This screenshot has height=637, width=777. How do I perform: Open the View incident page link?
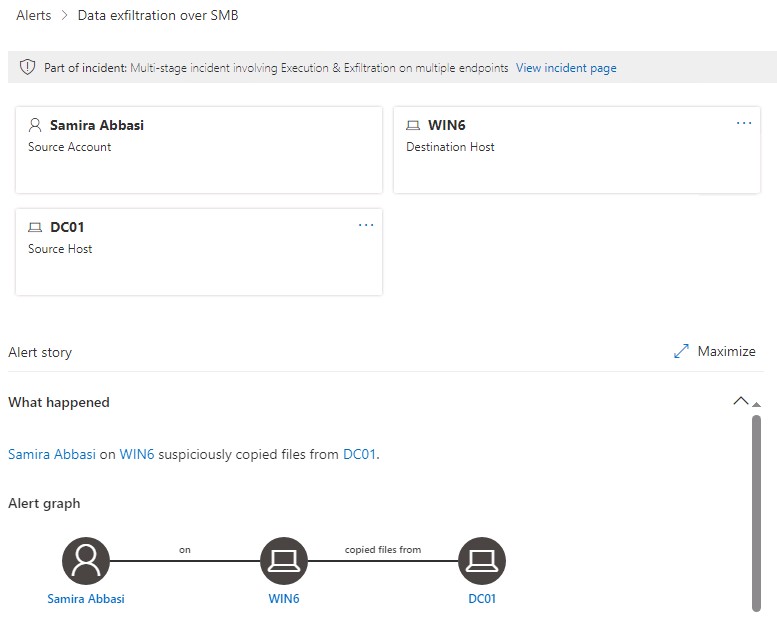click(566, 68)
